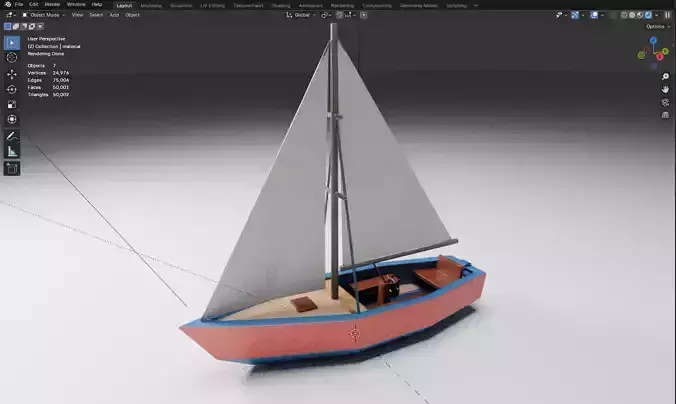Open the viewport Select menu

96,15
